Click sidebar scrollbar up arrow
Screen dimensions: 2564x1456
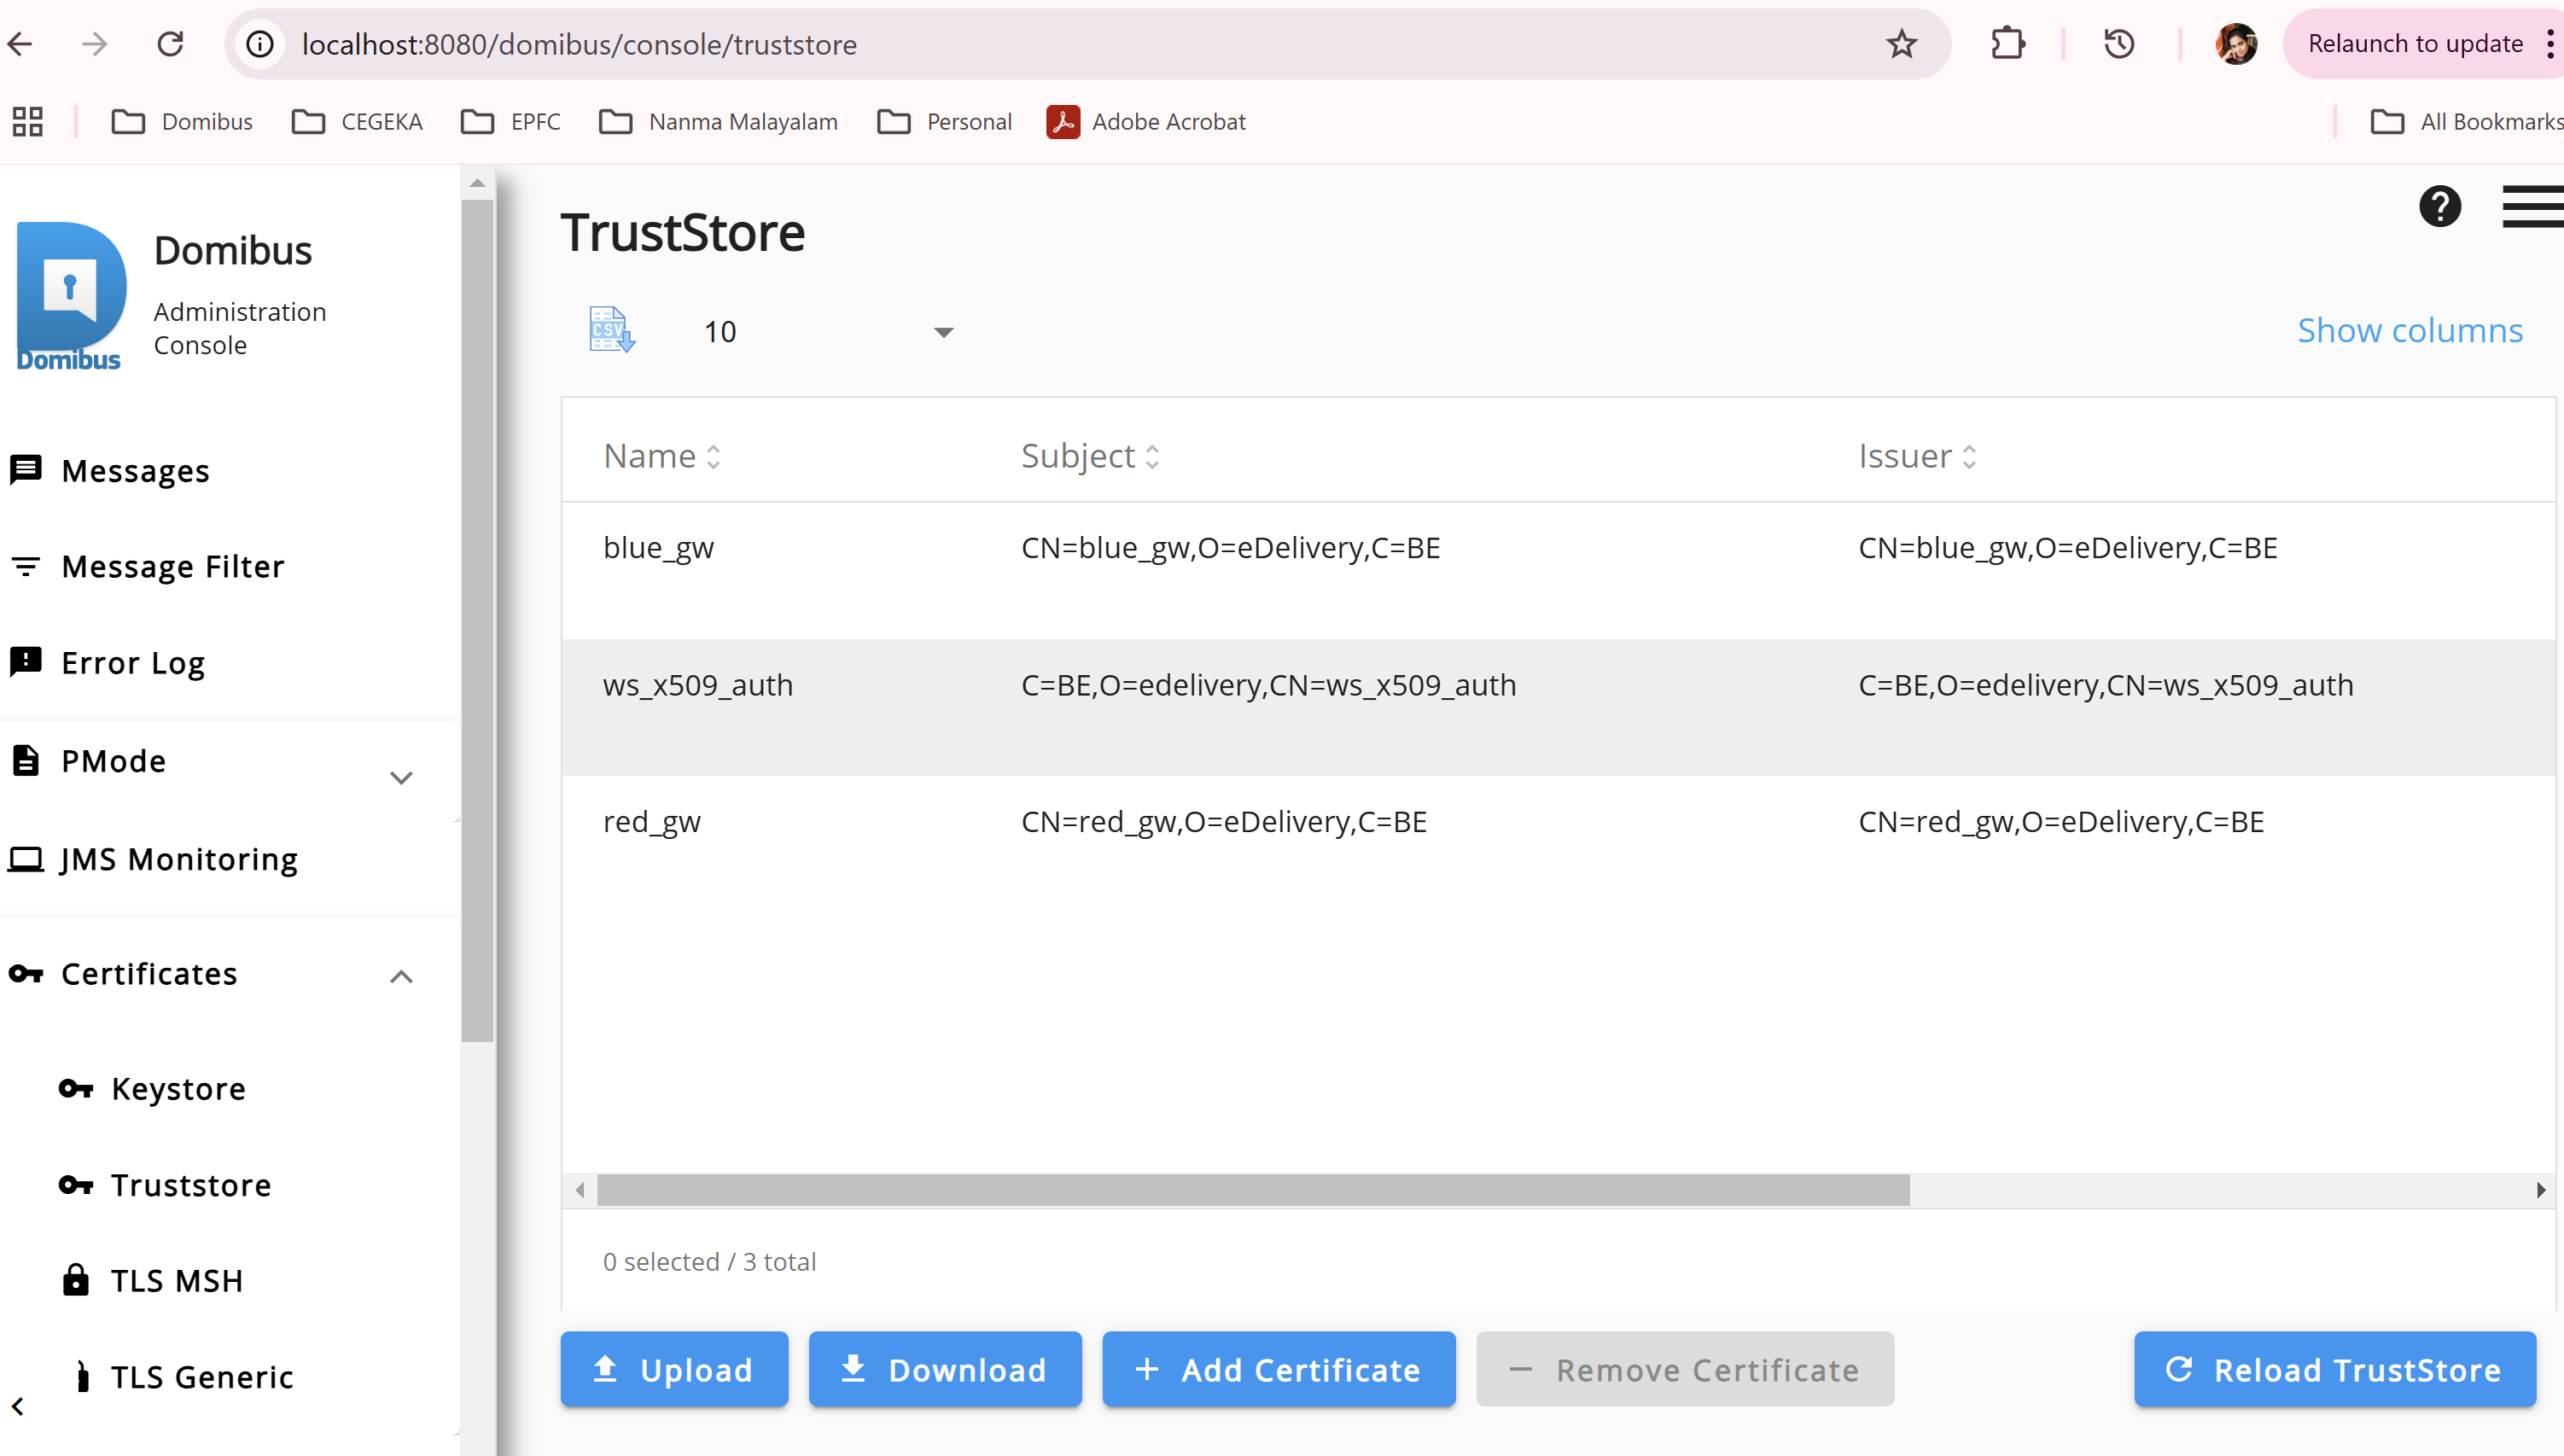click(x=477, y=183)
